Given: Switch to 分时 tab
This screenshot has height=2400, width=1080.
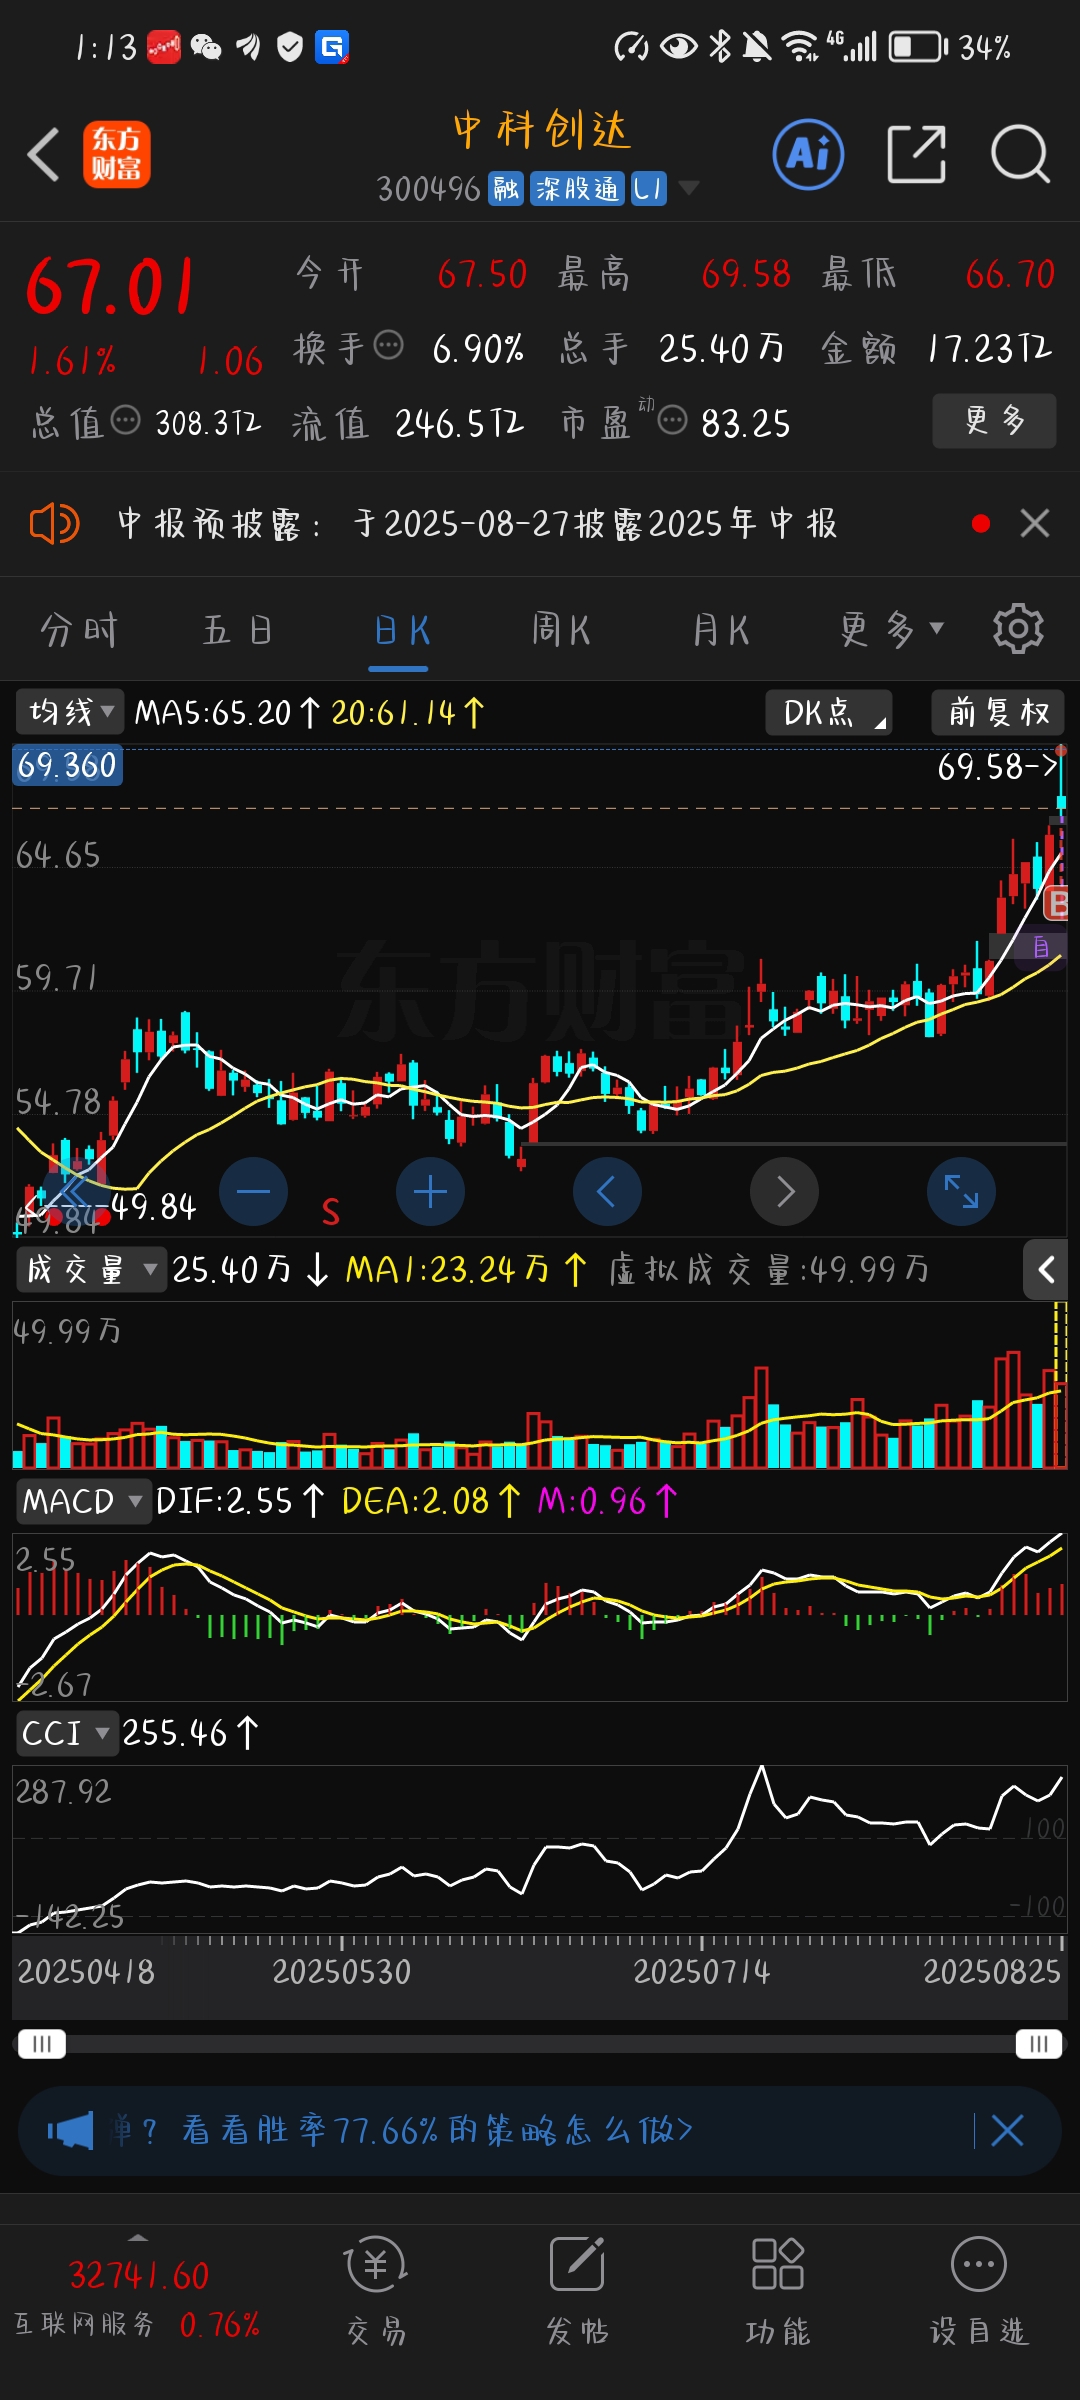Looking at the screenshot, I should point(79,630).
